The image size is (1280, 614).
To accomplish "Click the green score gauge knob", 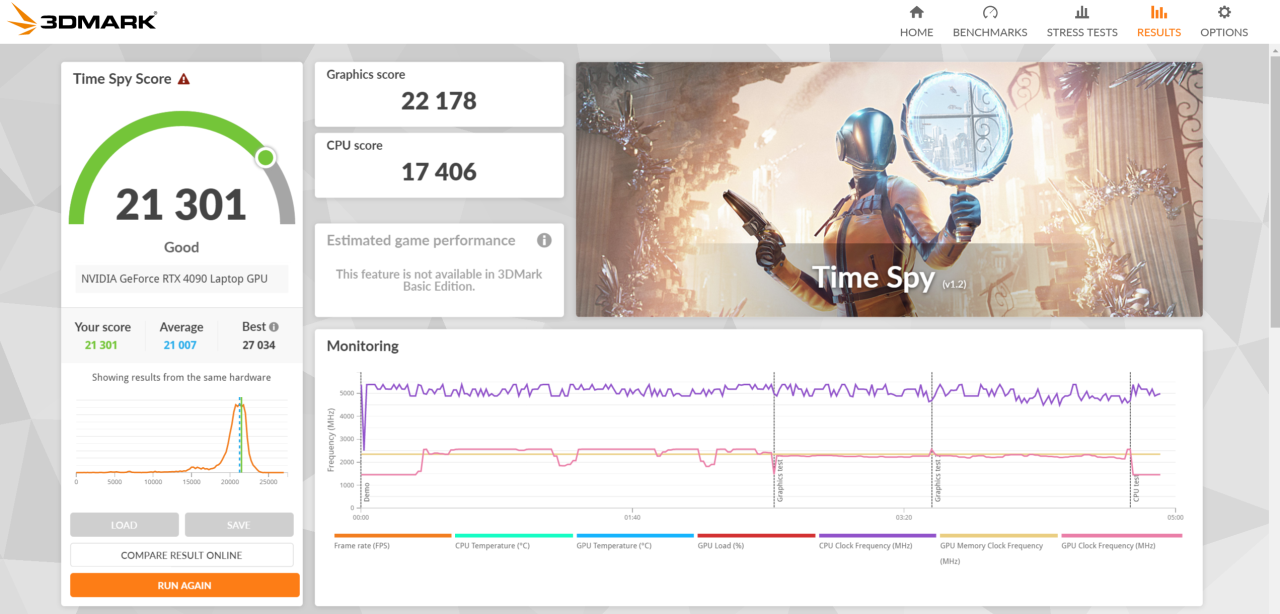I will pyautogui.click(x=265, y=157).
